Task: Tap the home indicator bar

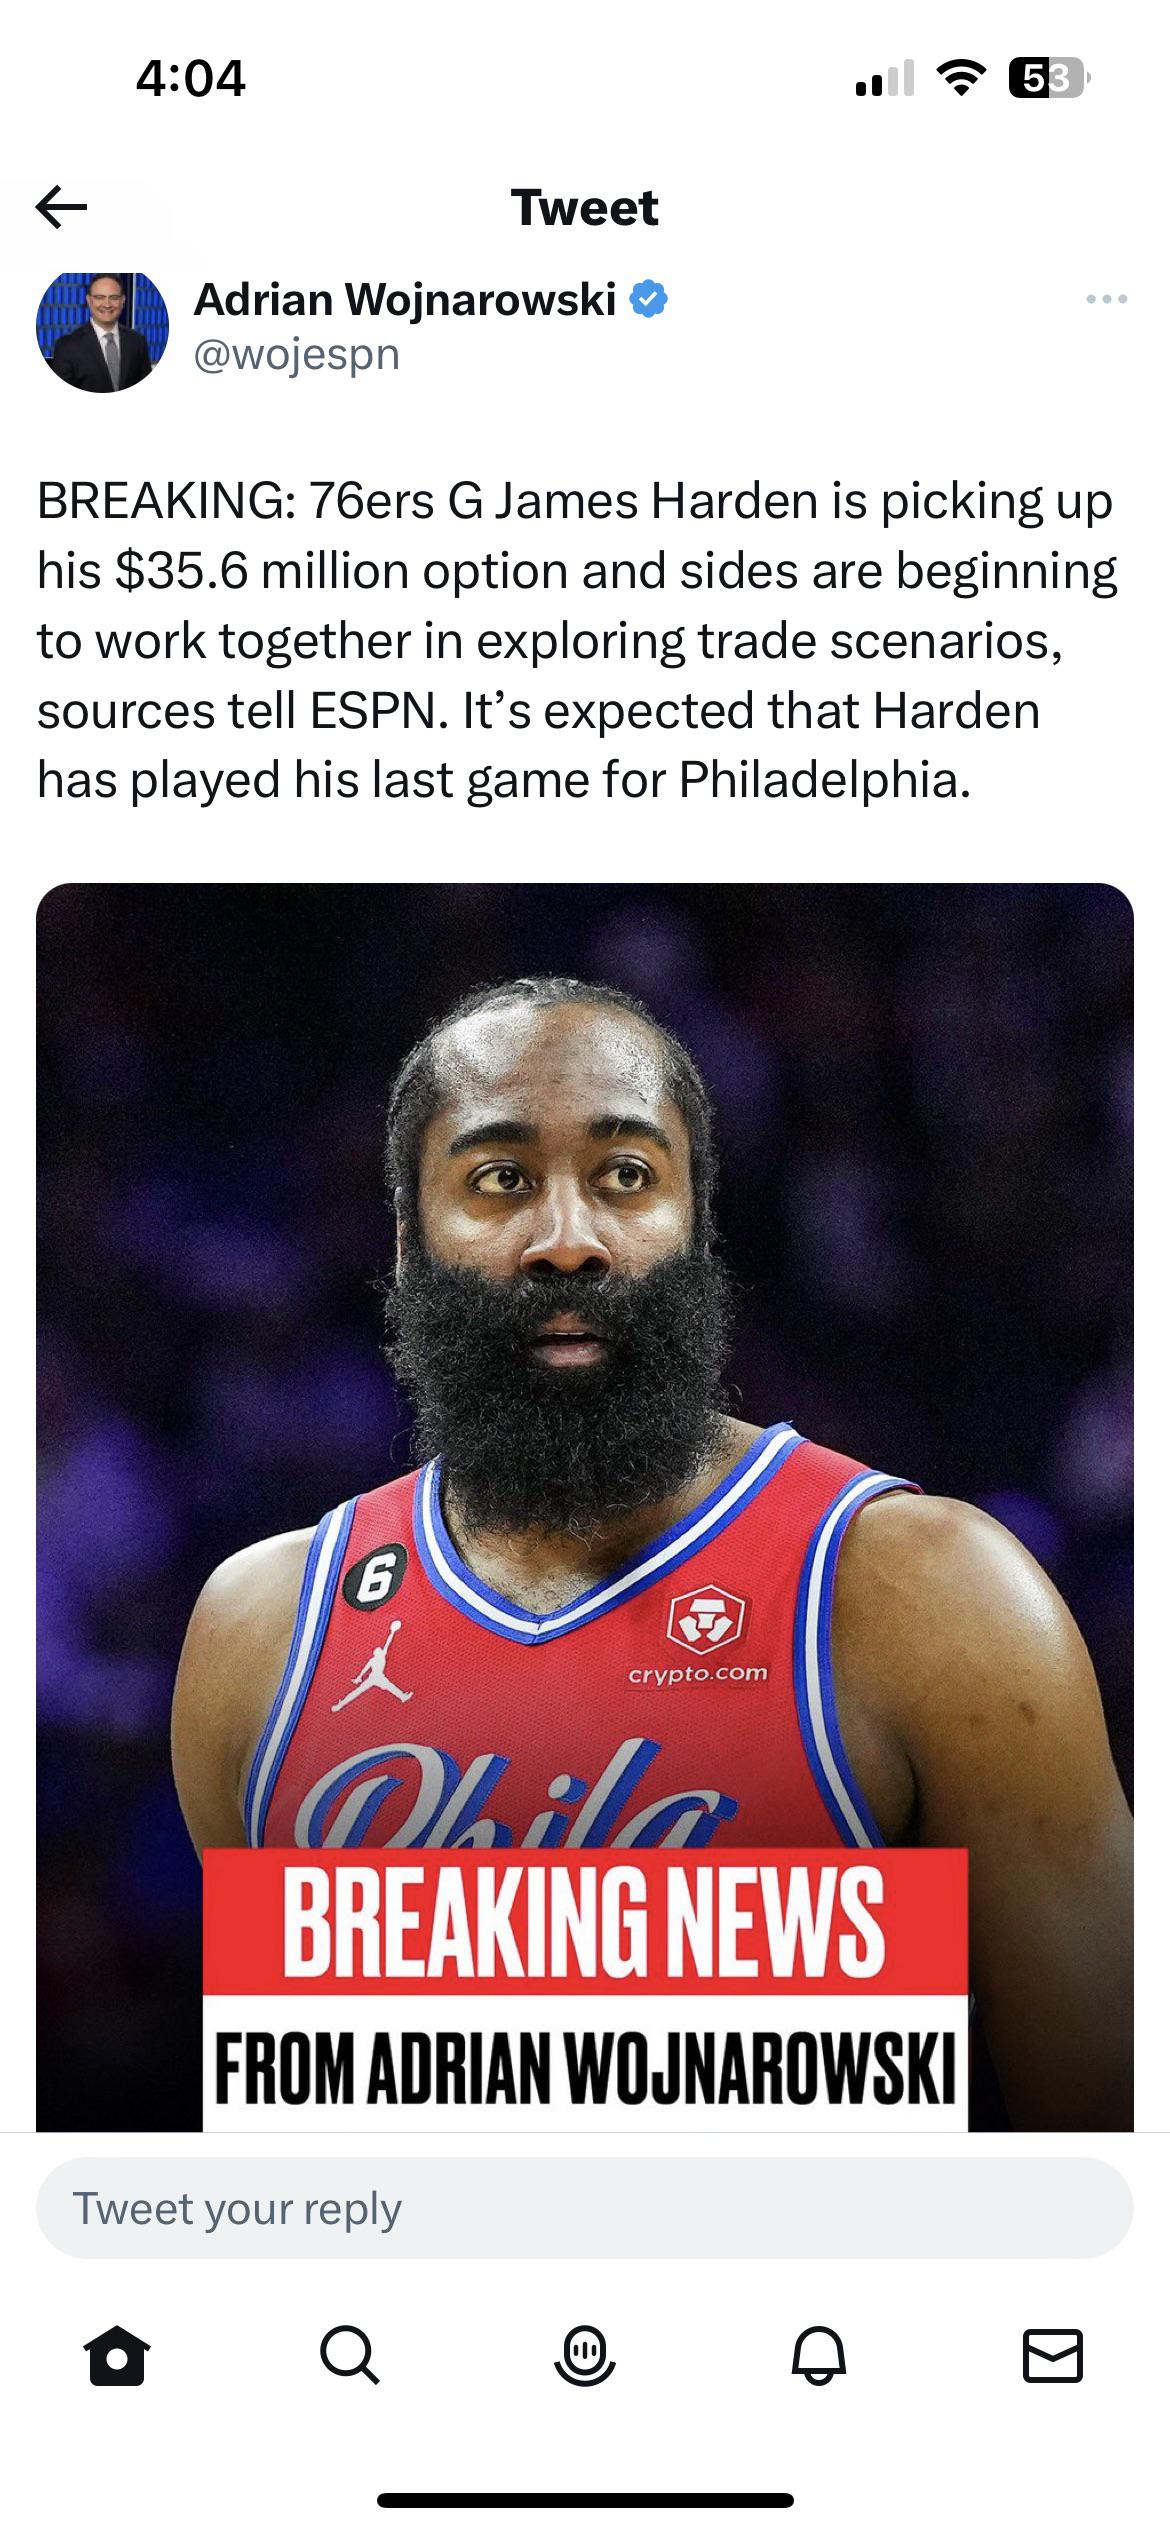Action: [x=585, y=2500]
